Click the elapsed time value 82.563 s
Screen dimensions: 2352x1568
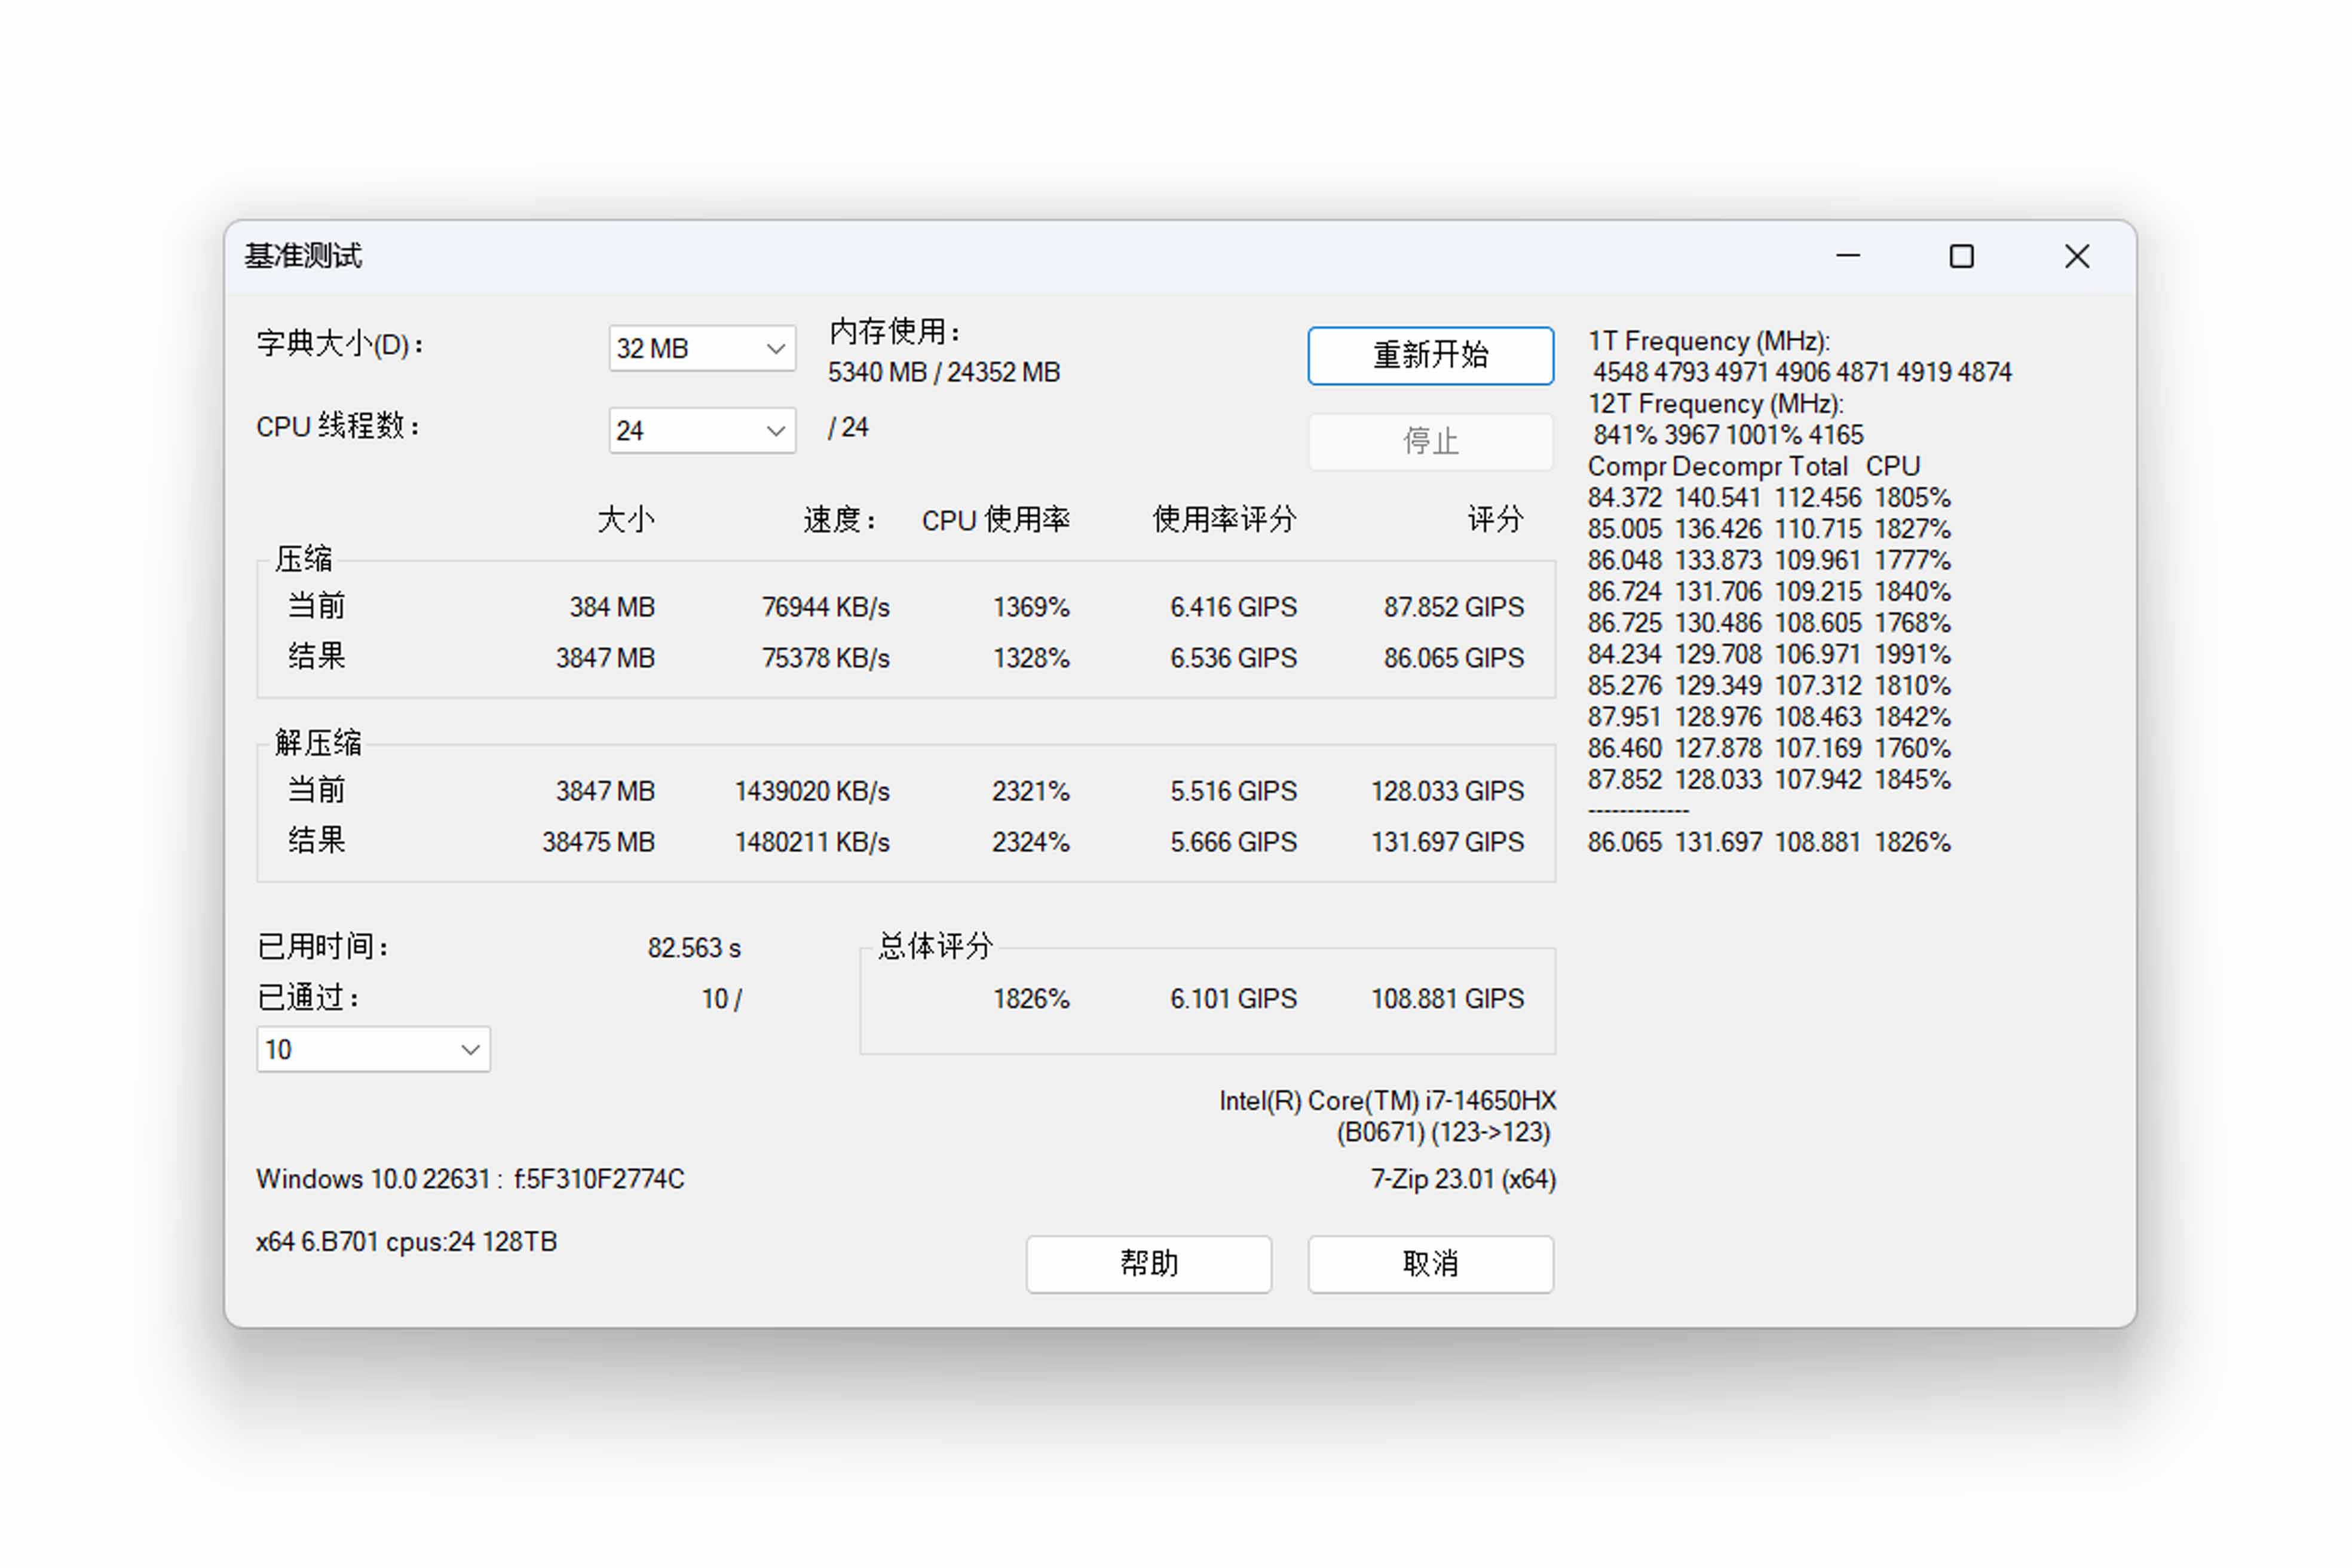click(x=694, y=948)
